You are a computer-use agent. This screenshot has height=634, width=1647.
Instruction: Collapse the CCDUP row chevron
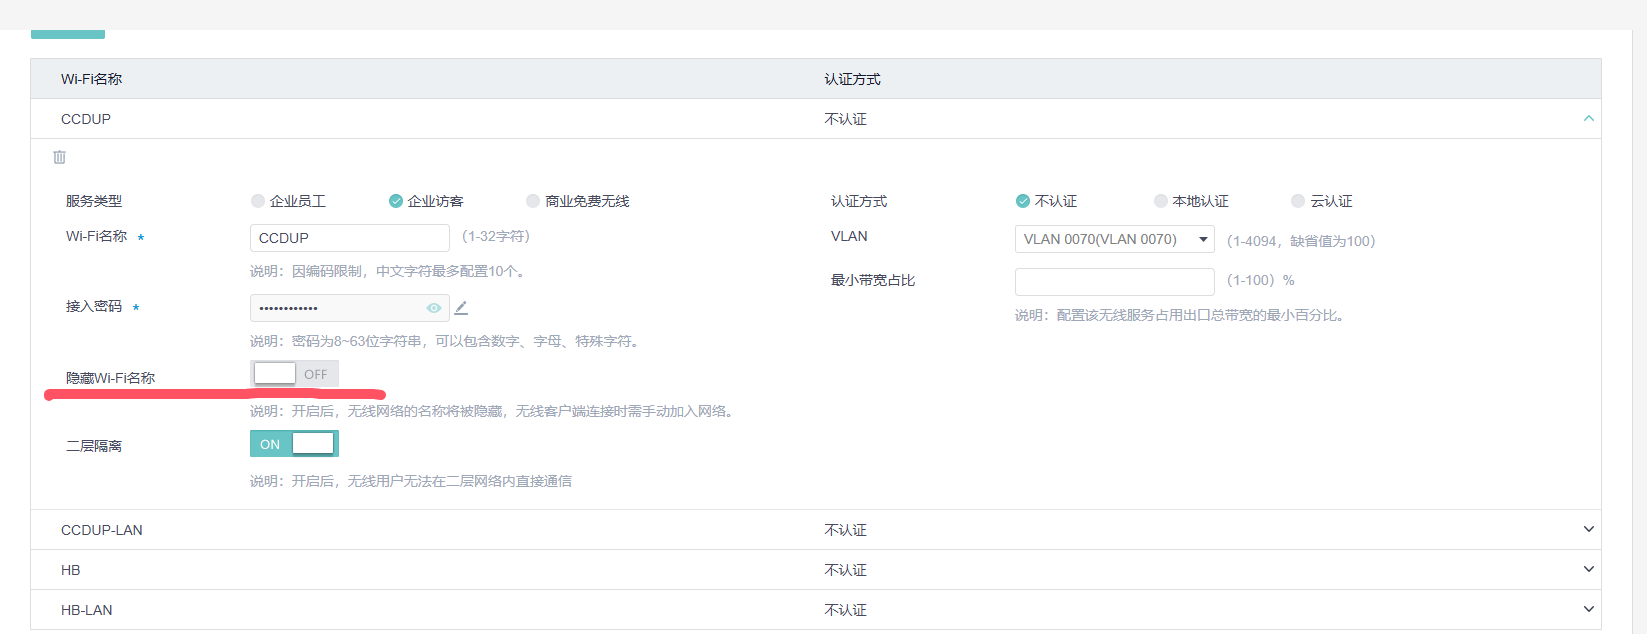[1589, 118]
